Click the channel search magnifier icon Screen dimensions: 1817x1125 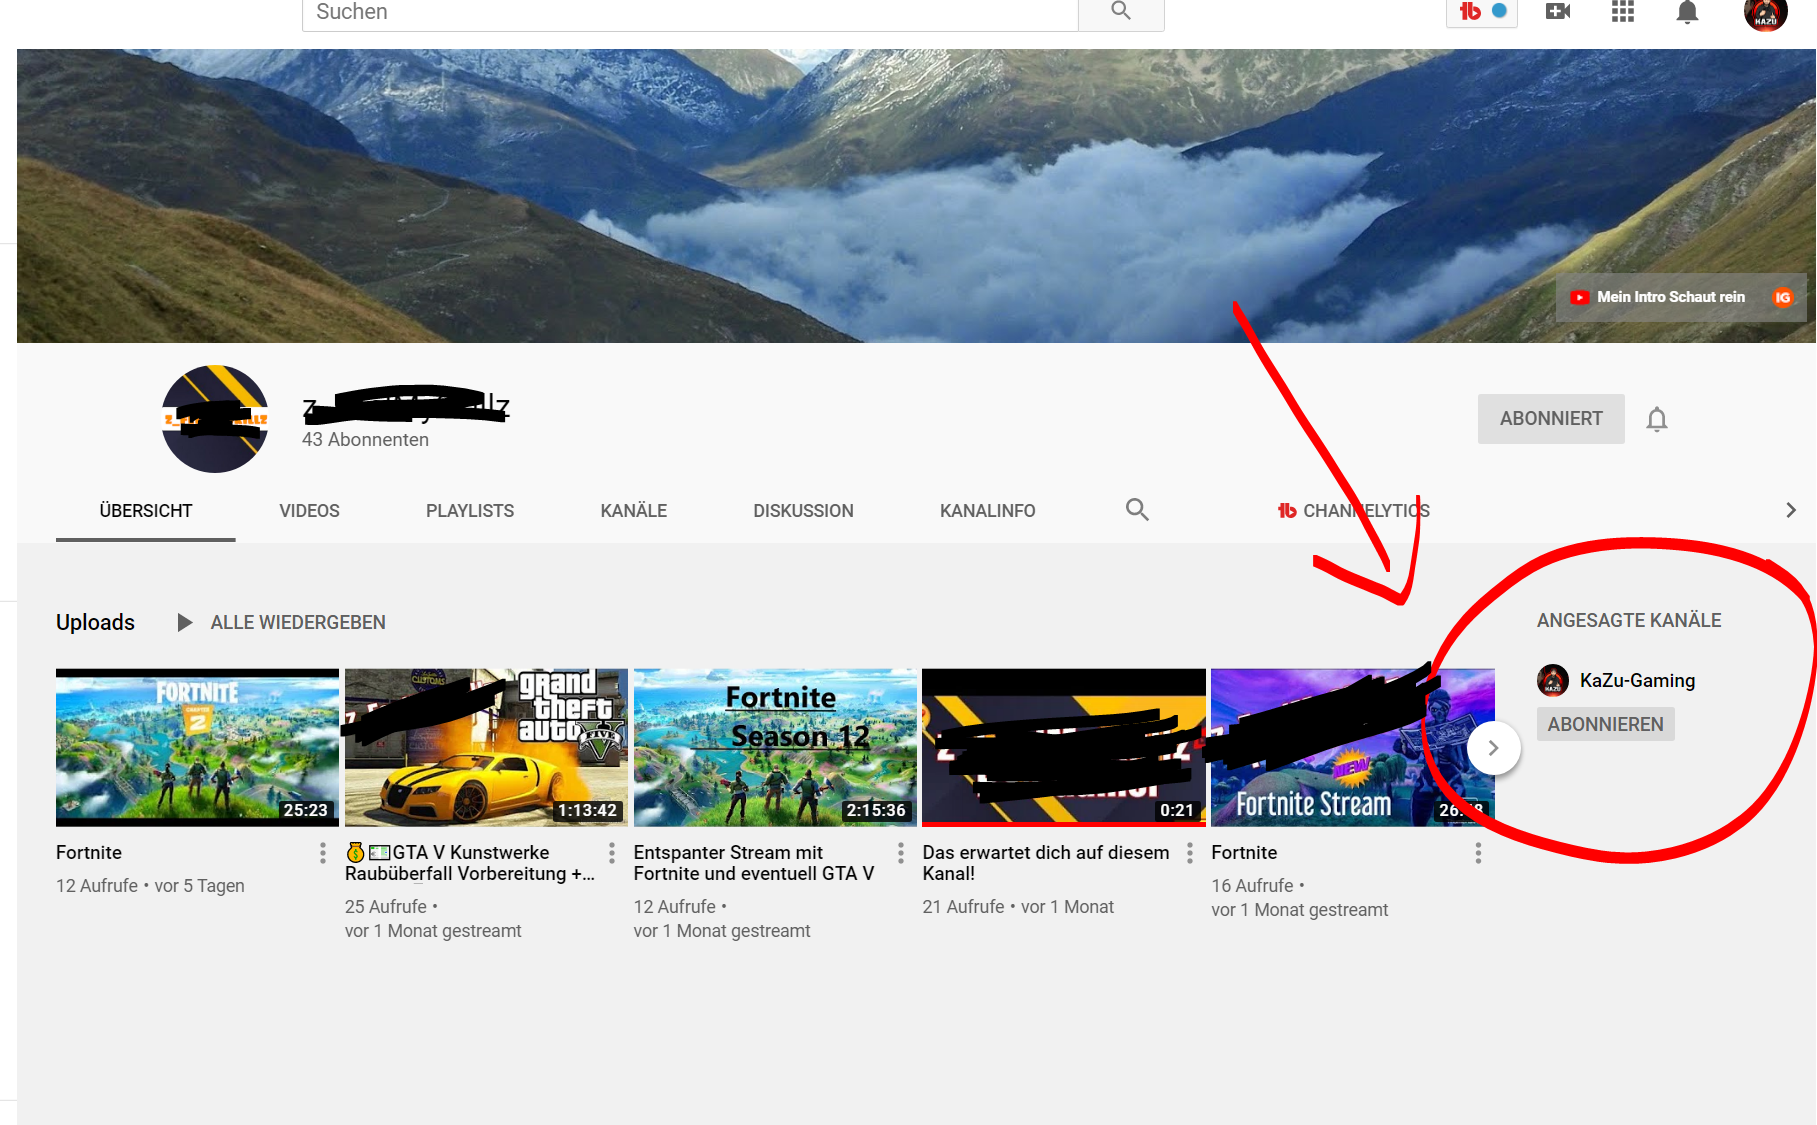coord(1137,510)
